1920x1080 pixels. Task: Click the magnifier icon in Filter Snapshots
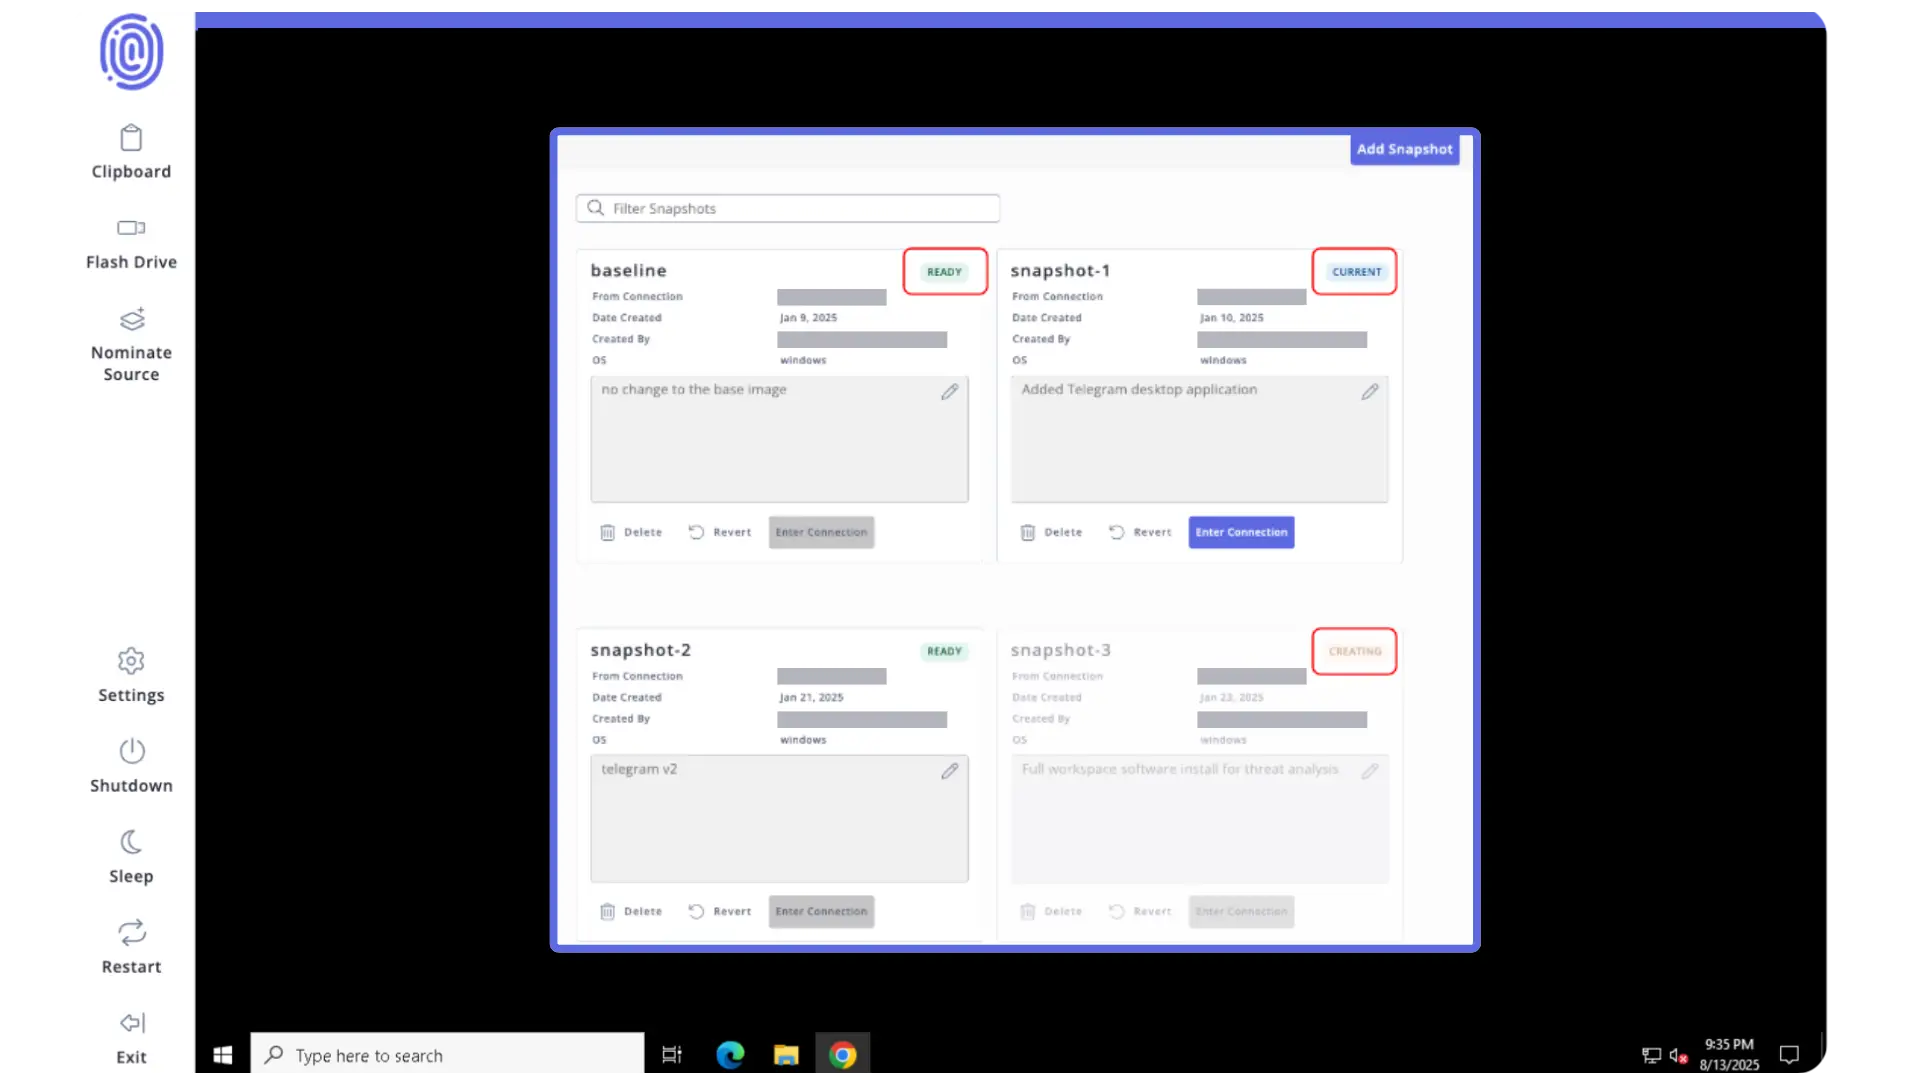[595, 208]
